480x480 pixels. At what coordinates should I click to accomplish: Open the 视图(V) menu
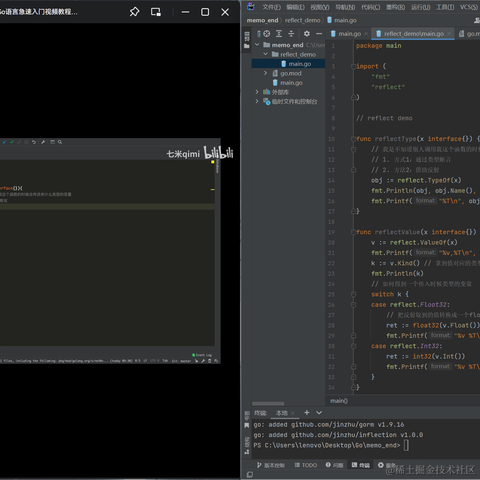tap(320, 7)
